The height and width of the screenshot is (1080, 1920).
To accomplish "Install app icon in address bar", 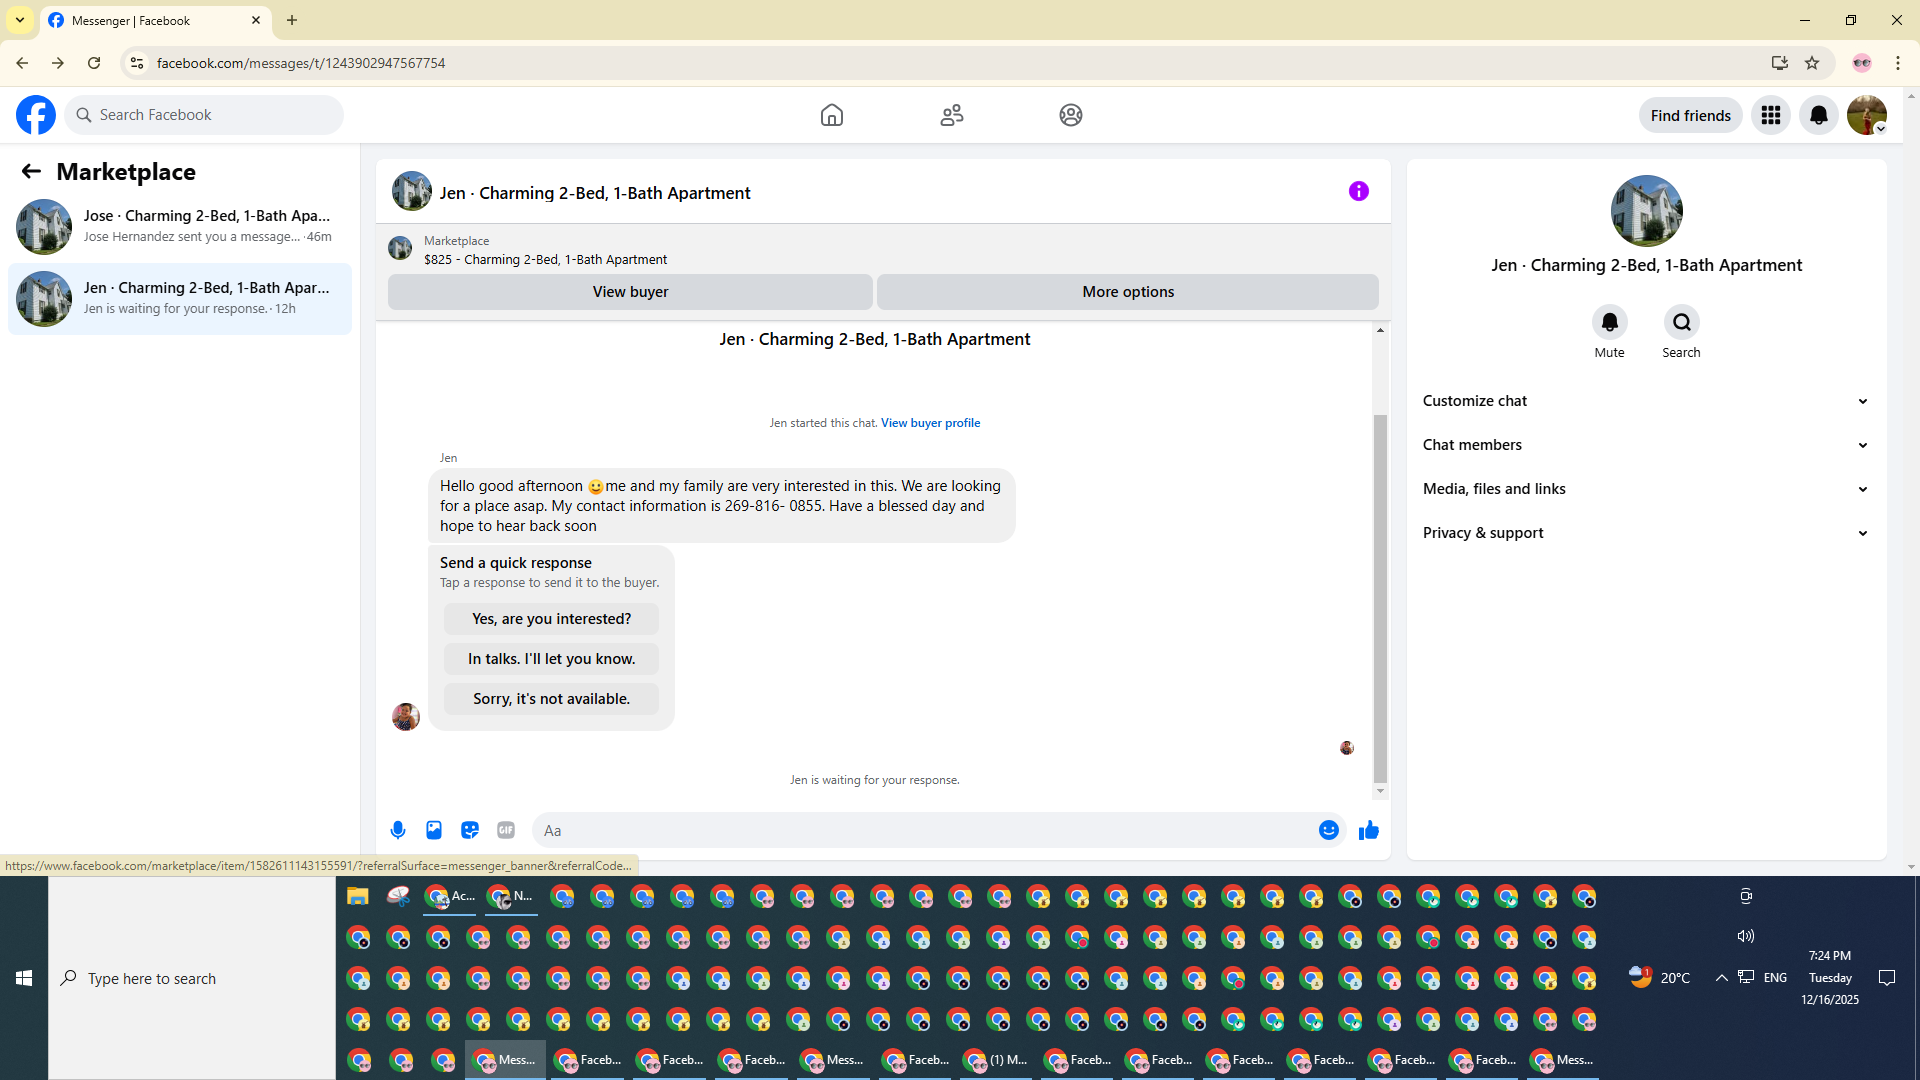I will pyautogui.click(x=1779, y=63).
